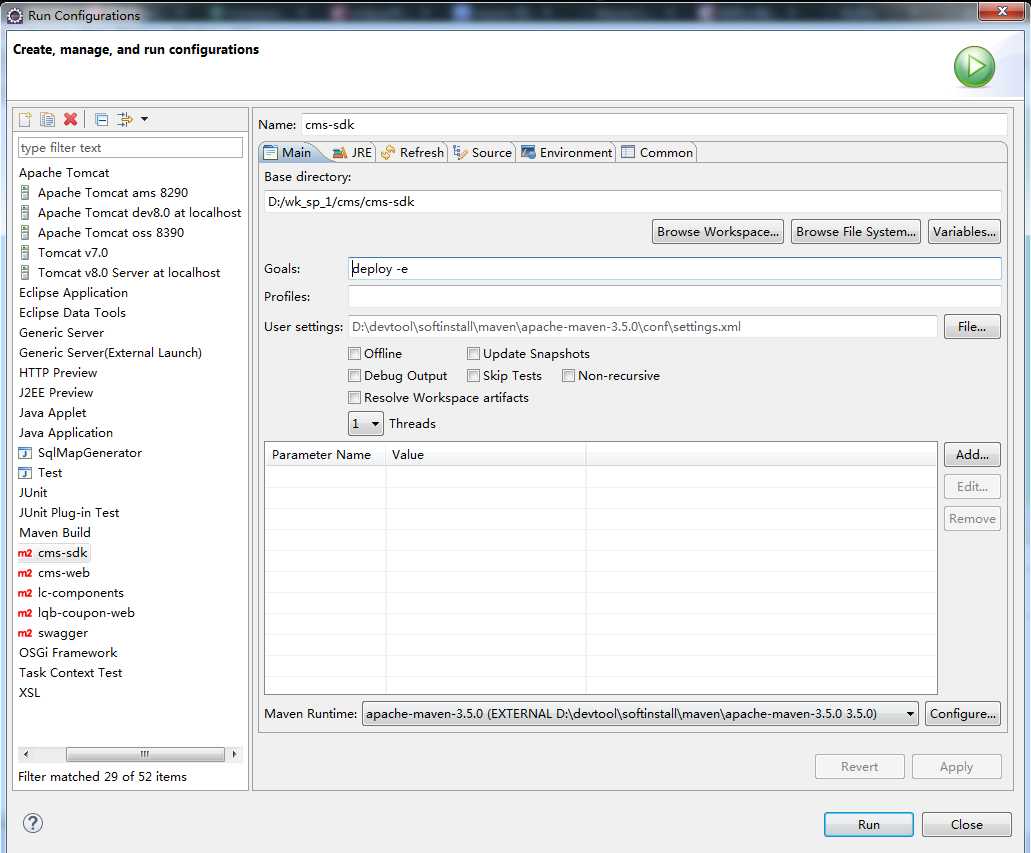Open the Maven Runtime dropdown
Screen dimensions: 1031x853
tap(640, 714)
